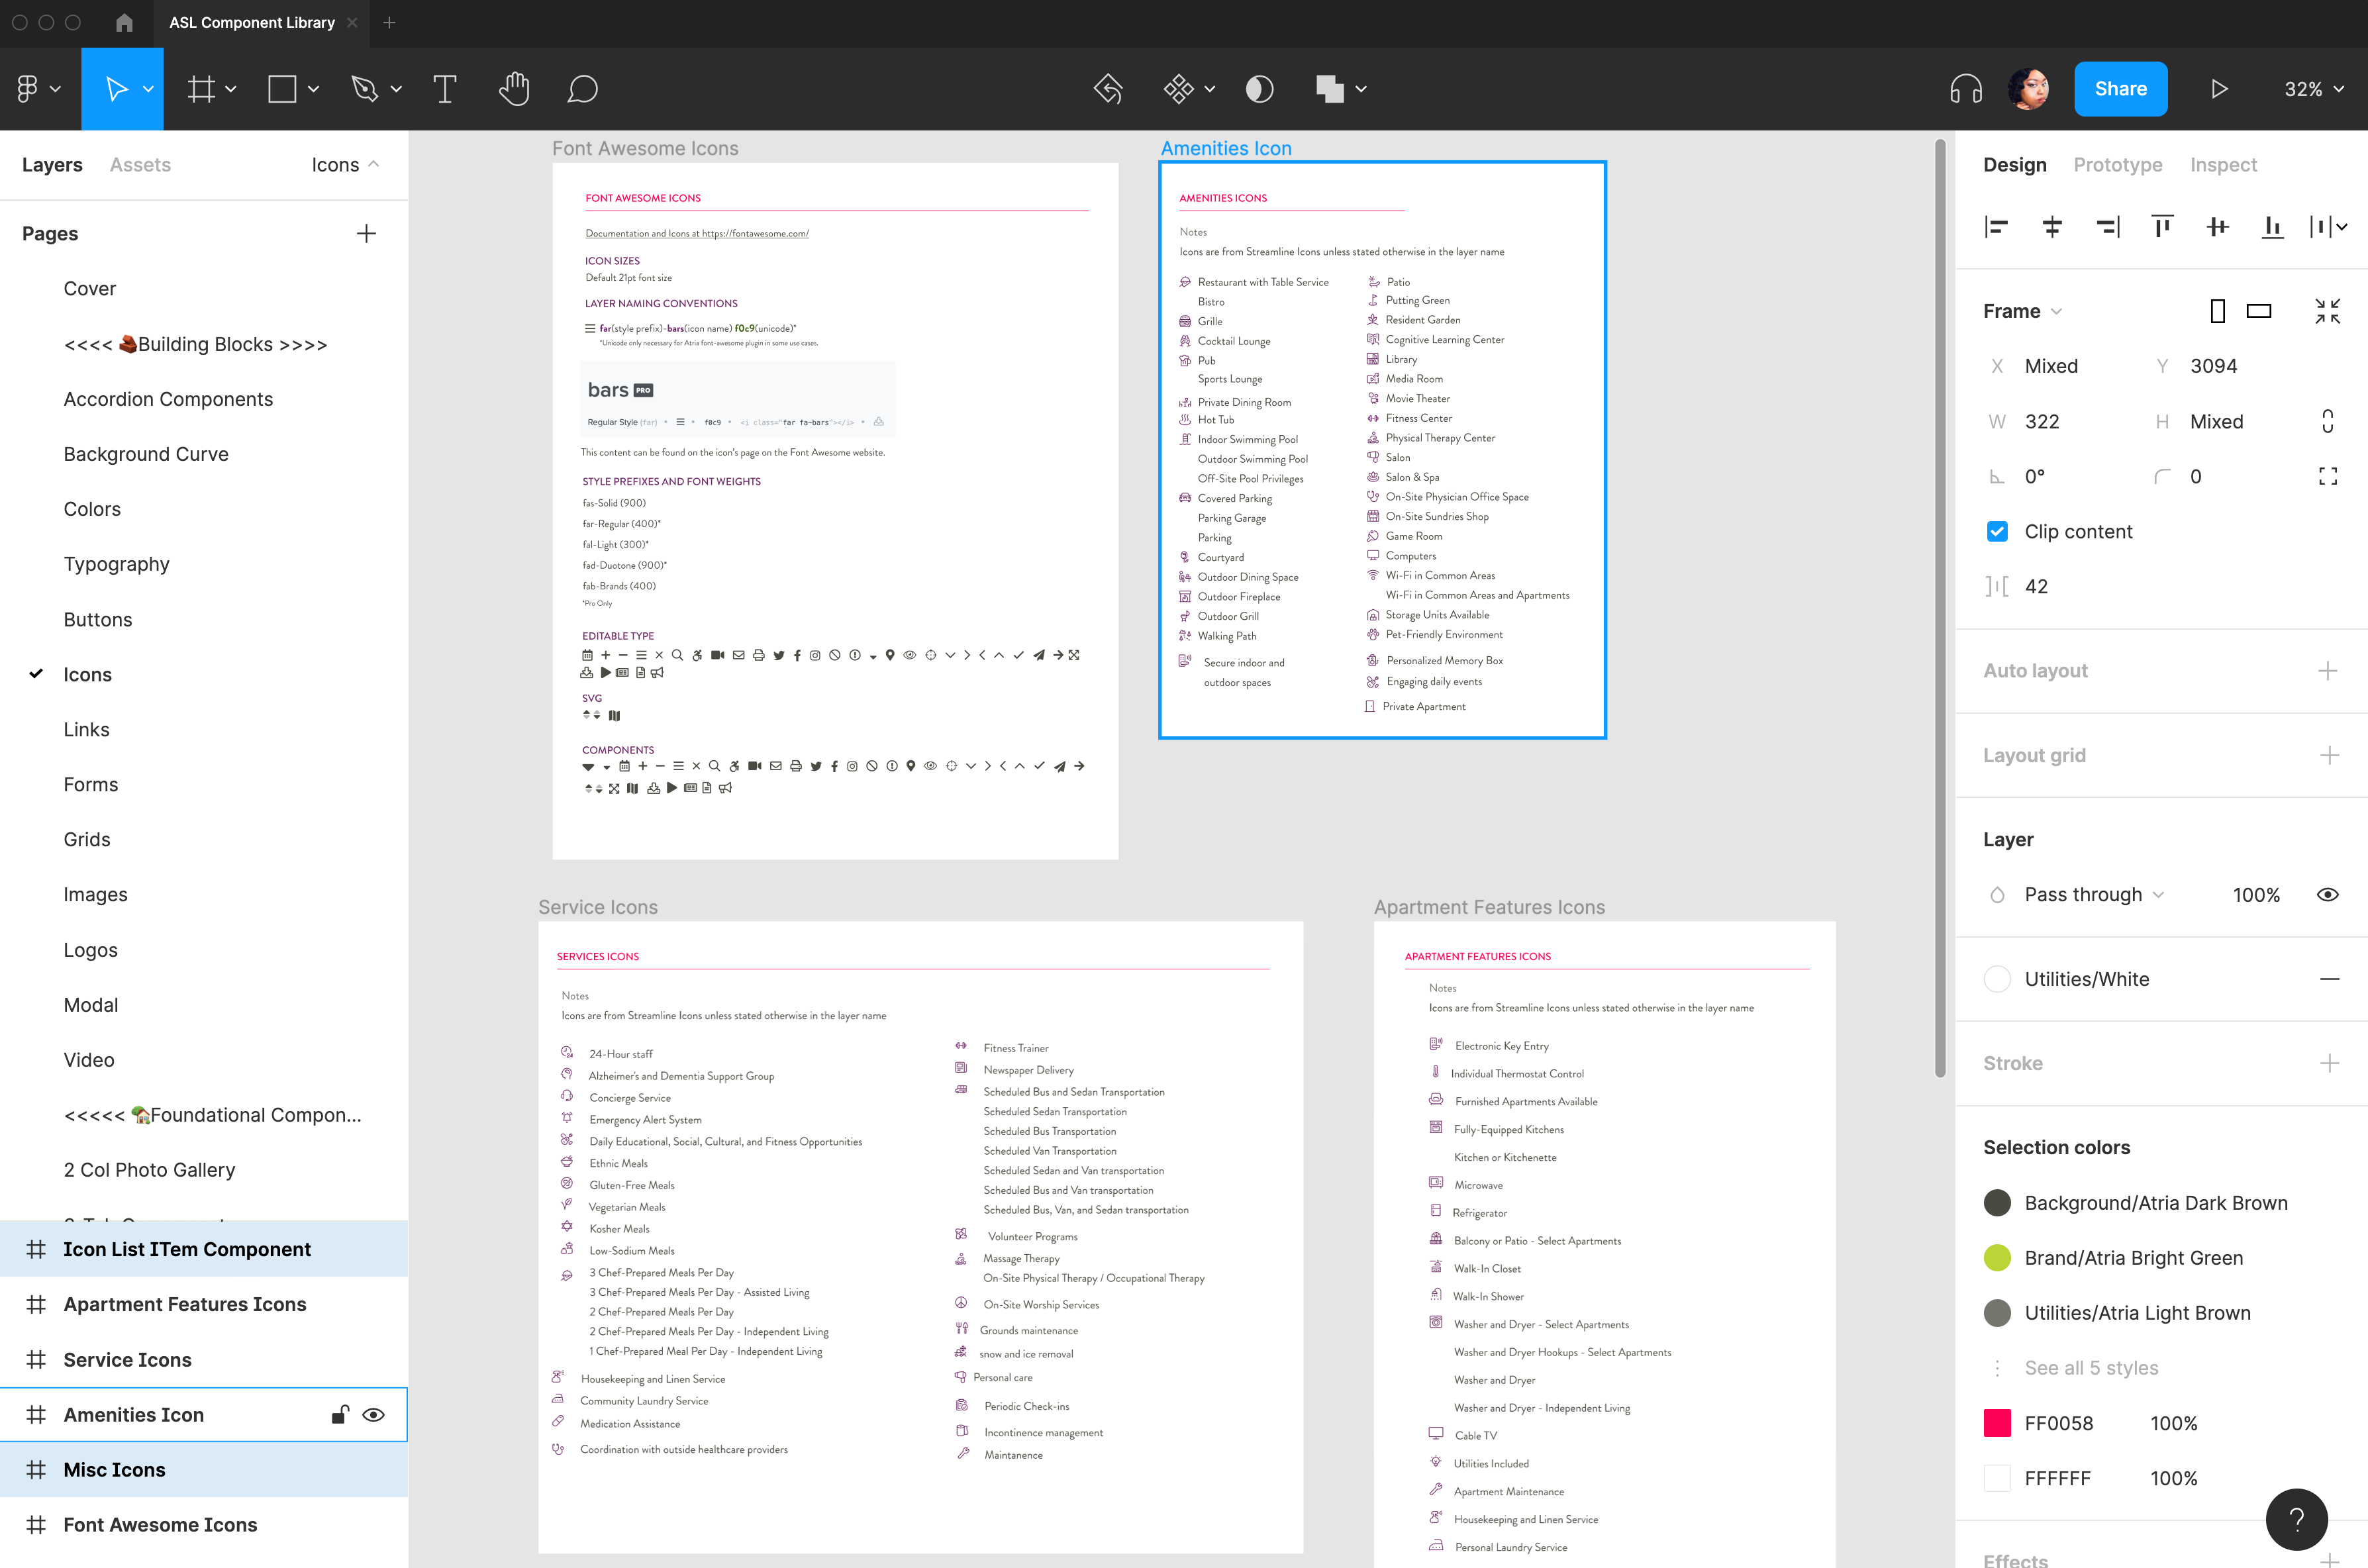Viewport: 2368px width, 1568px height.
Task: Click the reset instance icon in toolbar
Action: click(x=1108, y=89)
